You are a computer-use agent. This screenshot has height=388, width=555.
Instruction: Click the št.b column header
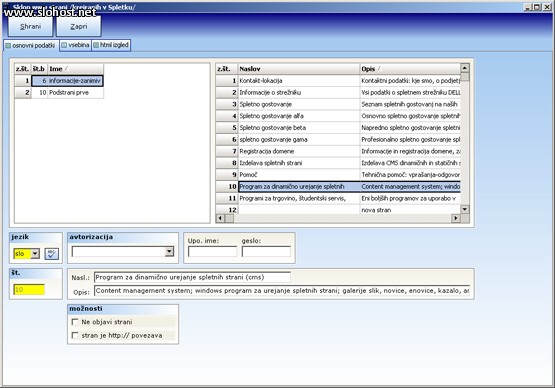pos(39,69)
